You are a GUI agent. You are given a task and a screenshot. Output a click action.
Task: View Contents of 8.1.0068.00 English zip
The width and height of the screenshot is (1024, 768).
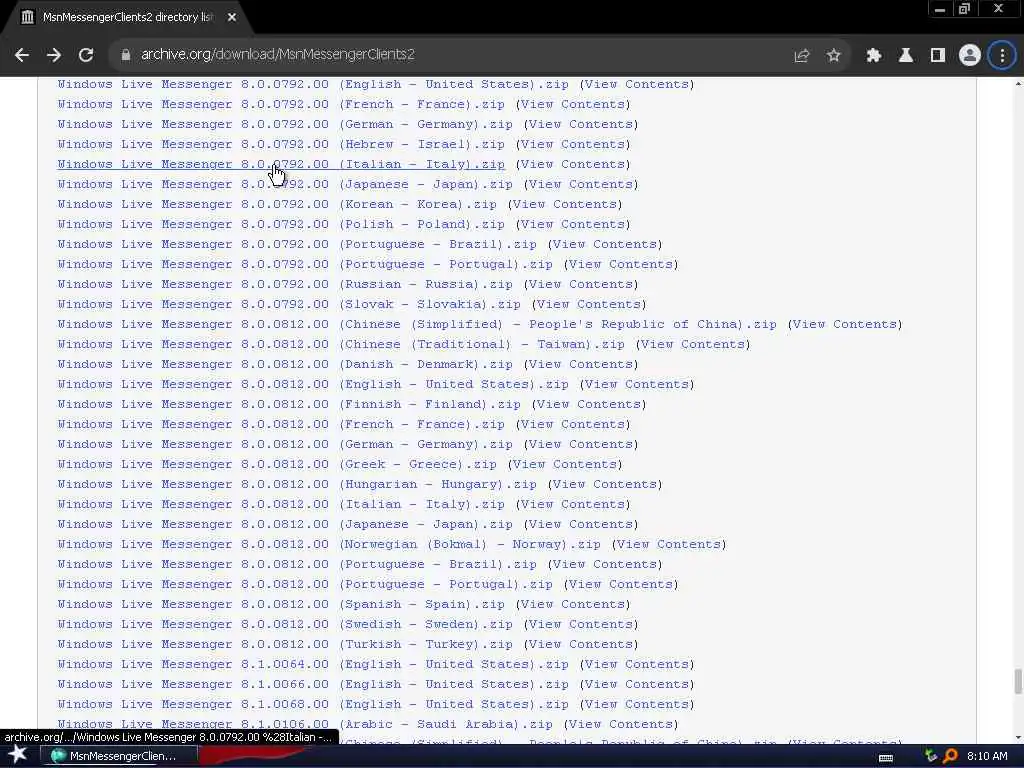coord(637,705)
